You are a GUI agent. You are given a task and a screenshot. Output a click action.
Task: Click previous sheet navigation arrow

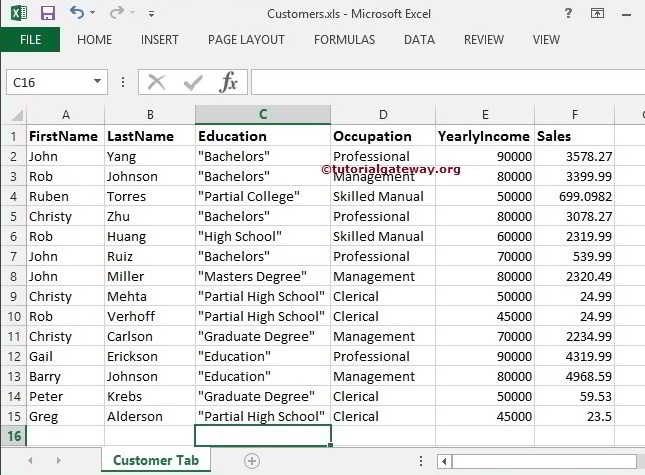pyautogui.click(x=30, y=461)
